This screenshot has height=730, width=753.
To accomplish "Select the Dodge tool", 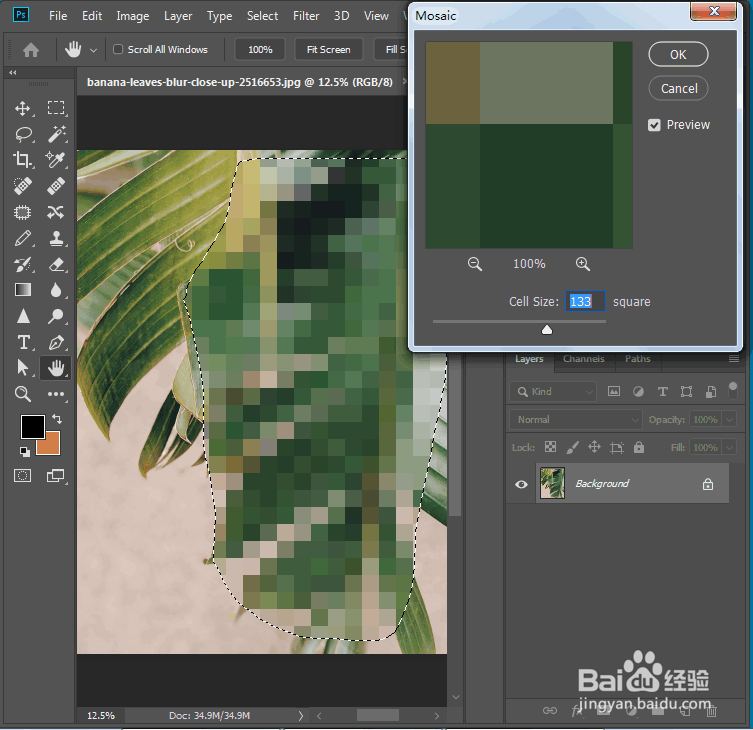I will (x=56, y=316).
